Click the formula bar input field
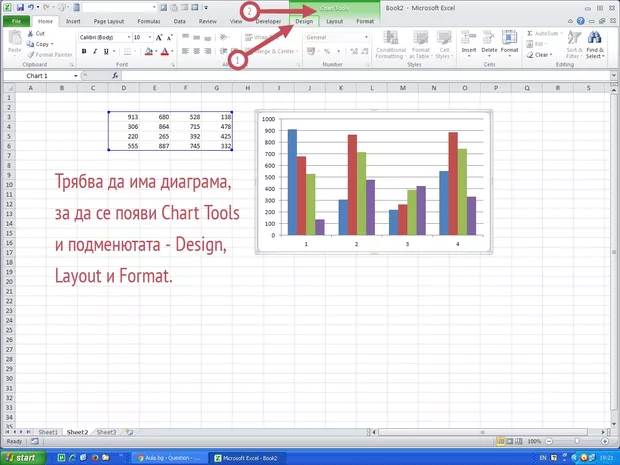 tap(366, 76)
